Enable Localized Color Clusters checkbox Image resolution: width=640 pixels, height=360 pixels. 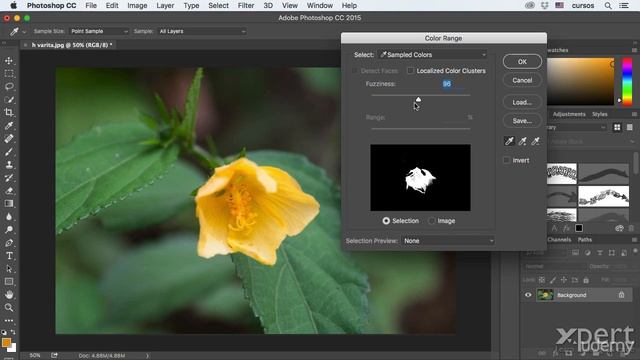410,71
